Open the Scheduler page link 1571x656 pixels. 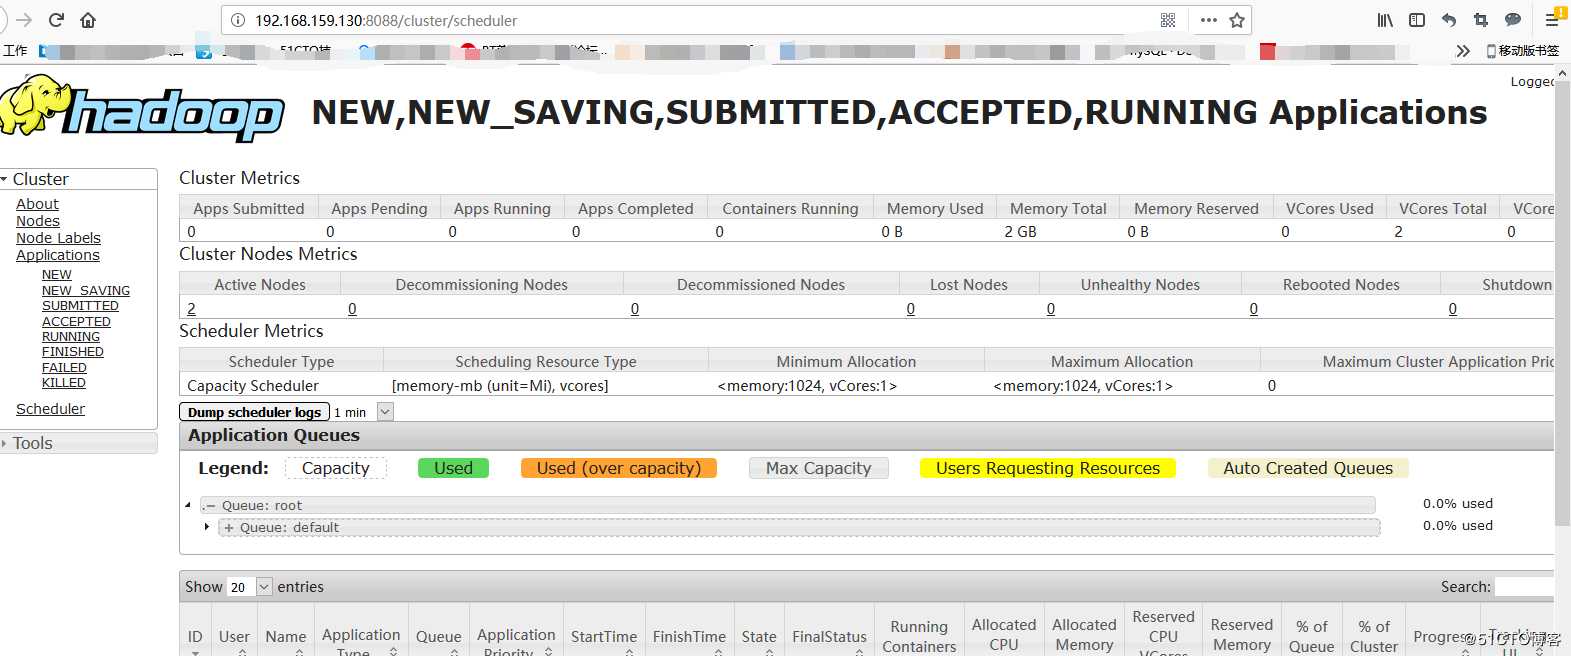[x=50, y=409]
